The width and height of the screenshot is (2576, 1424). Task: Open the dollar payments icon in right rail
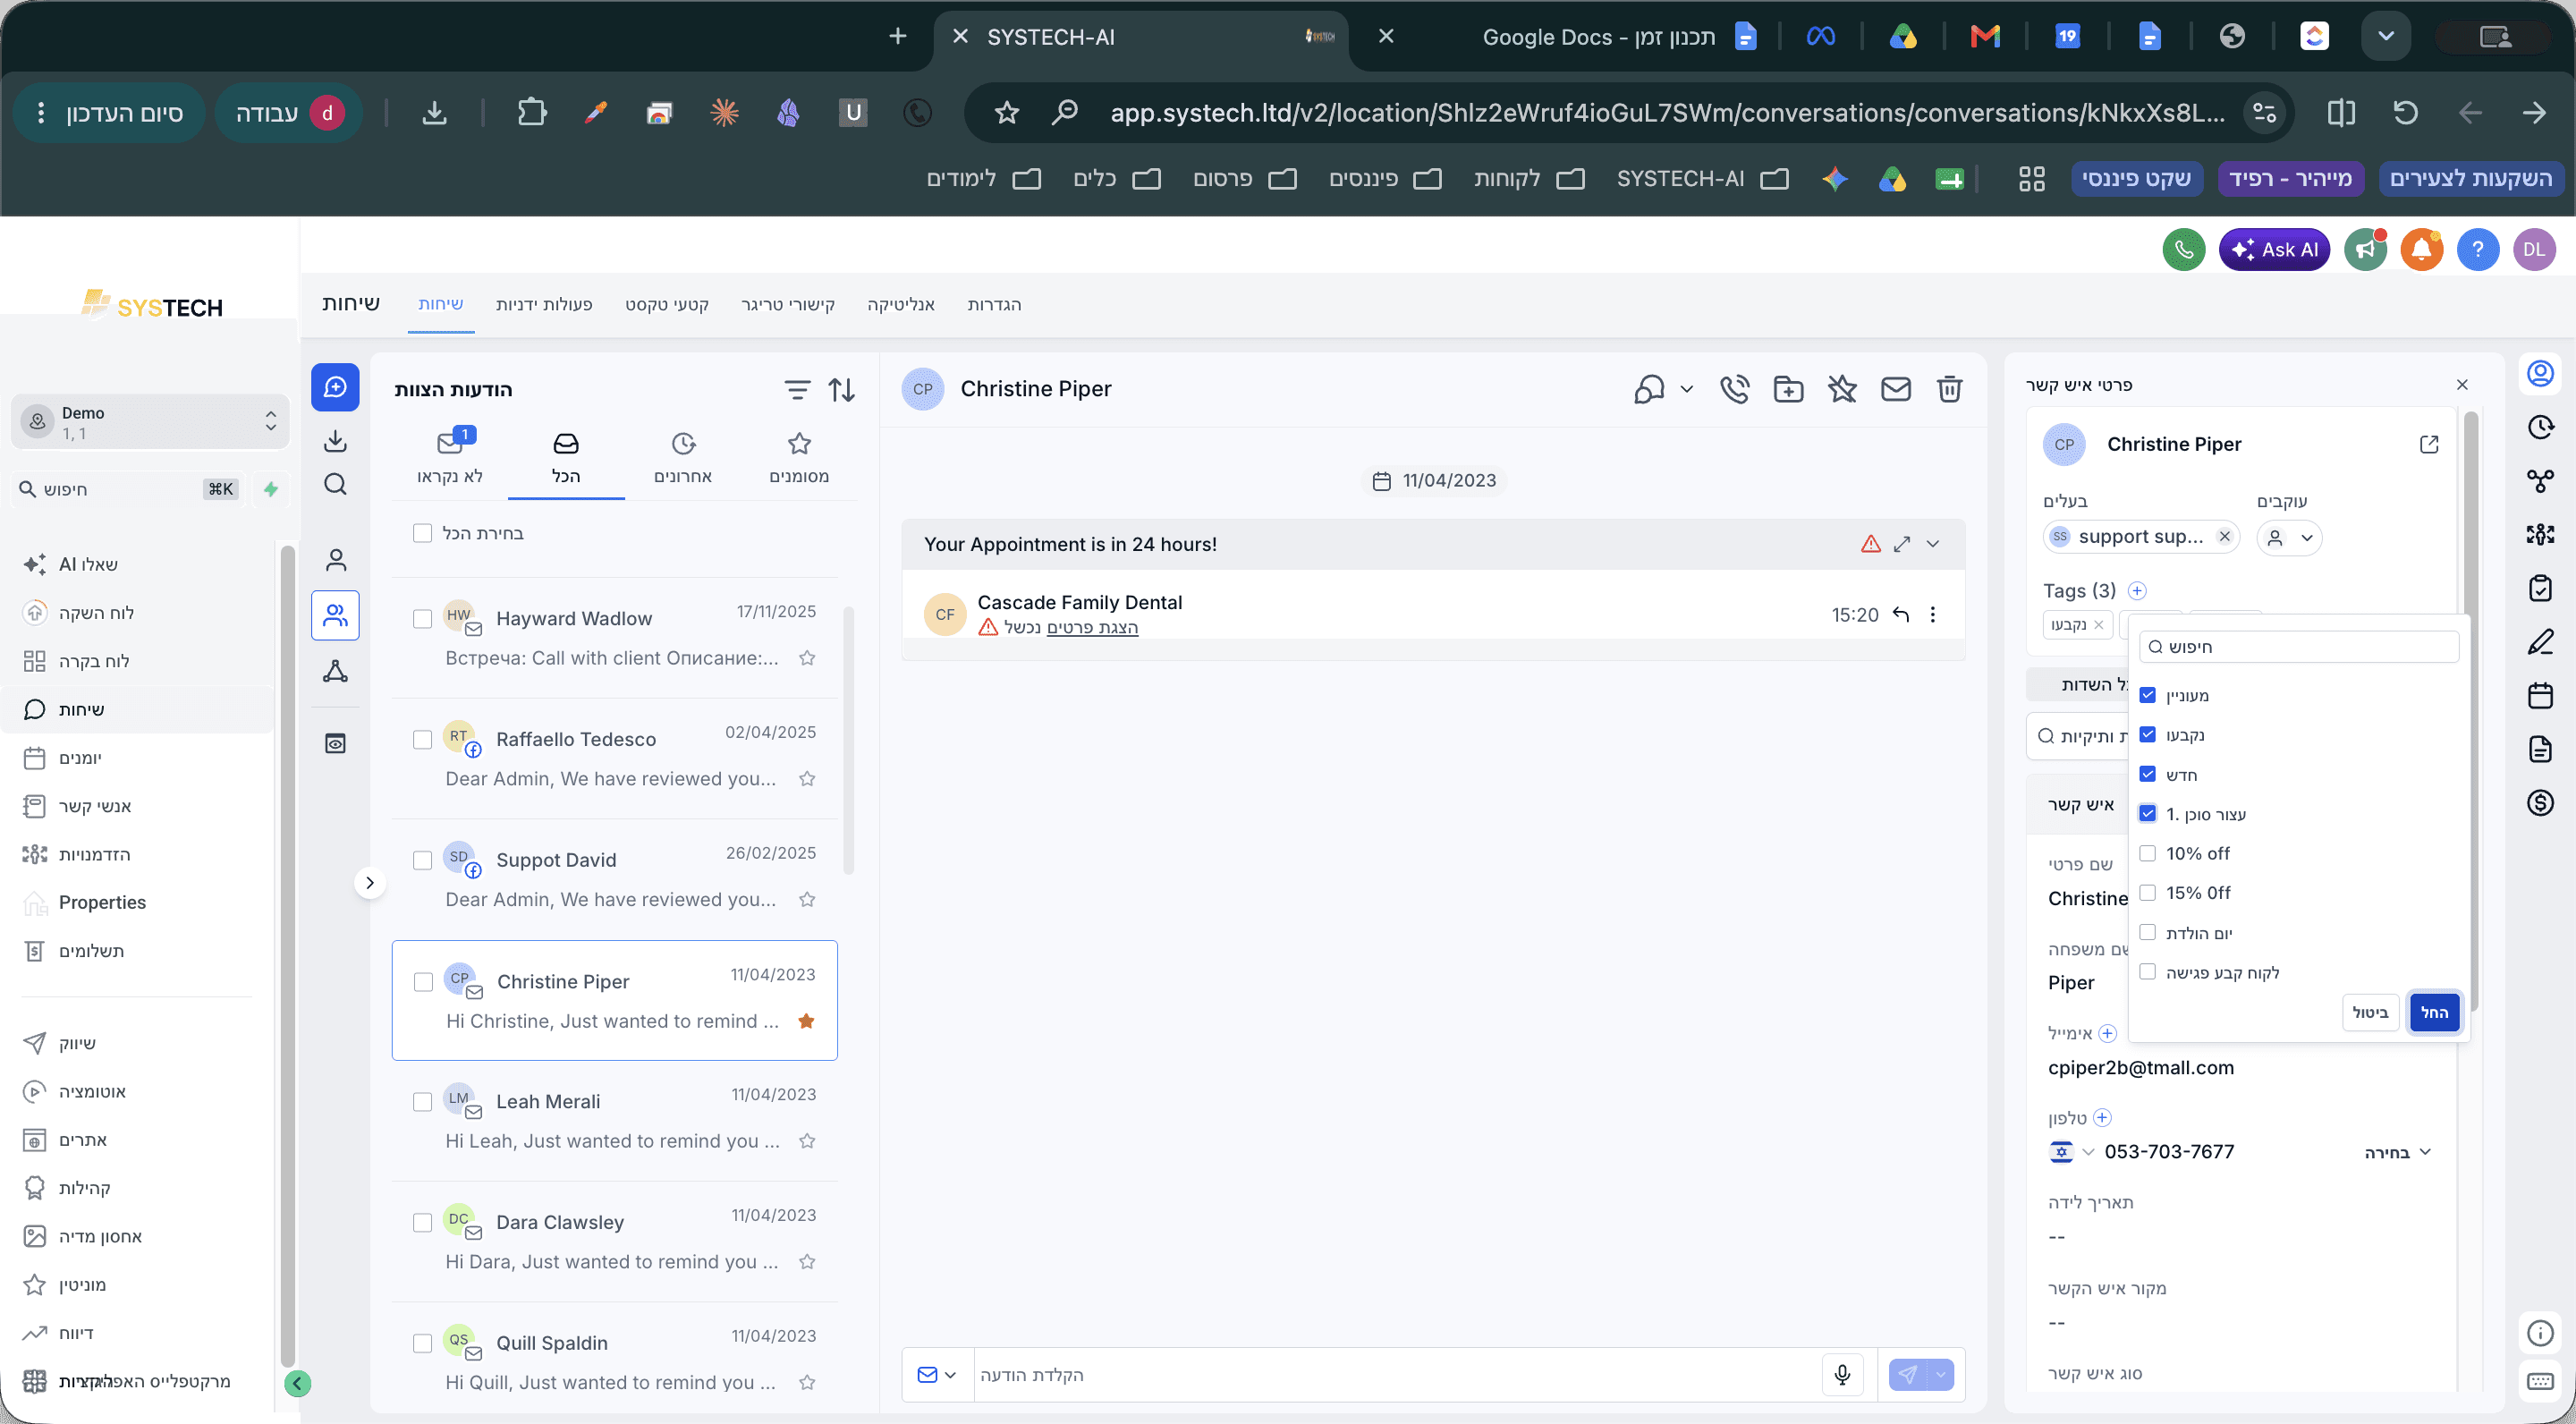(x=2540, y=803)
